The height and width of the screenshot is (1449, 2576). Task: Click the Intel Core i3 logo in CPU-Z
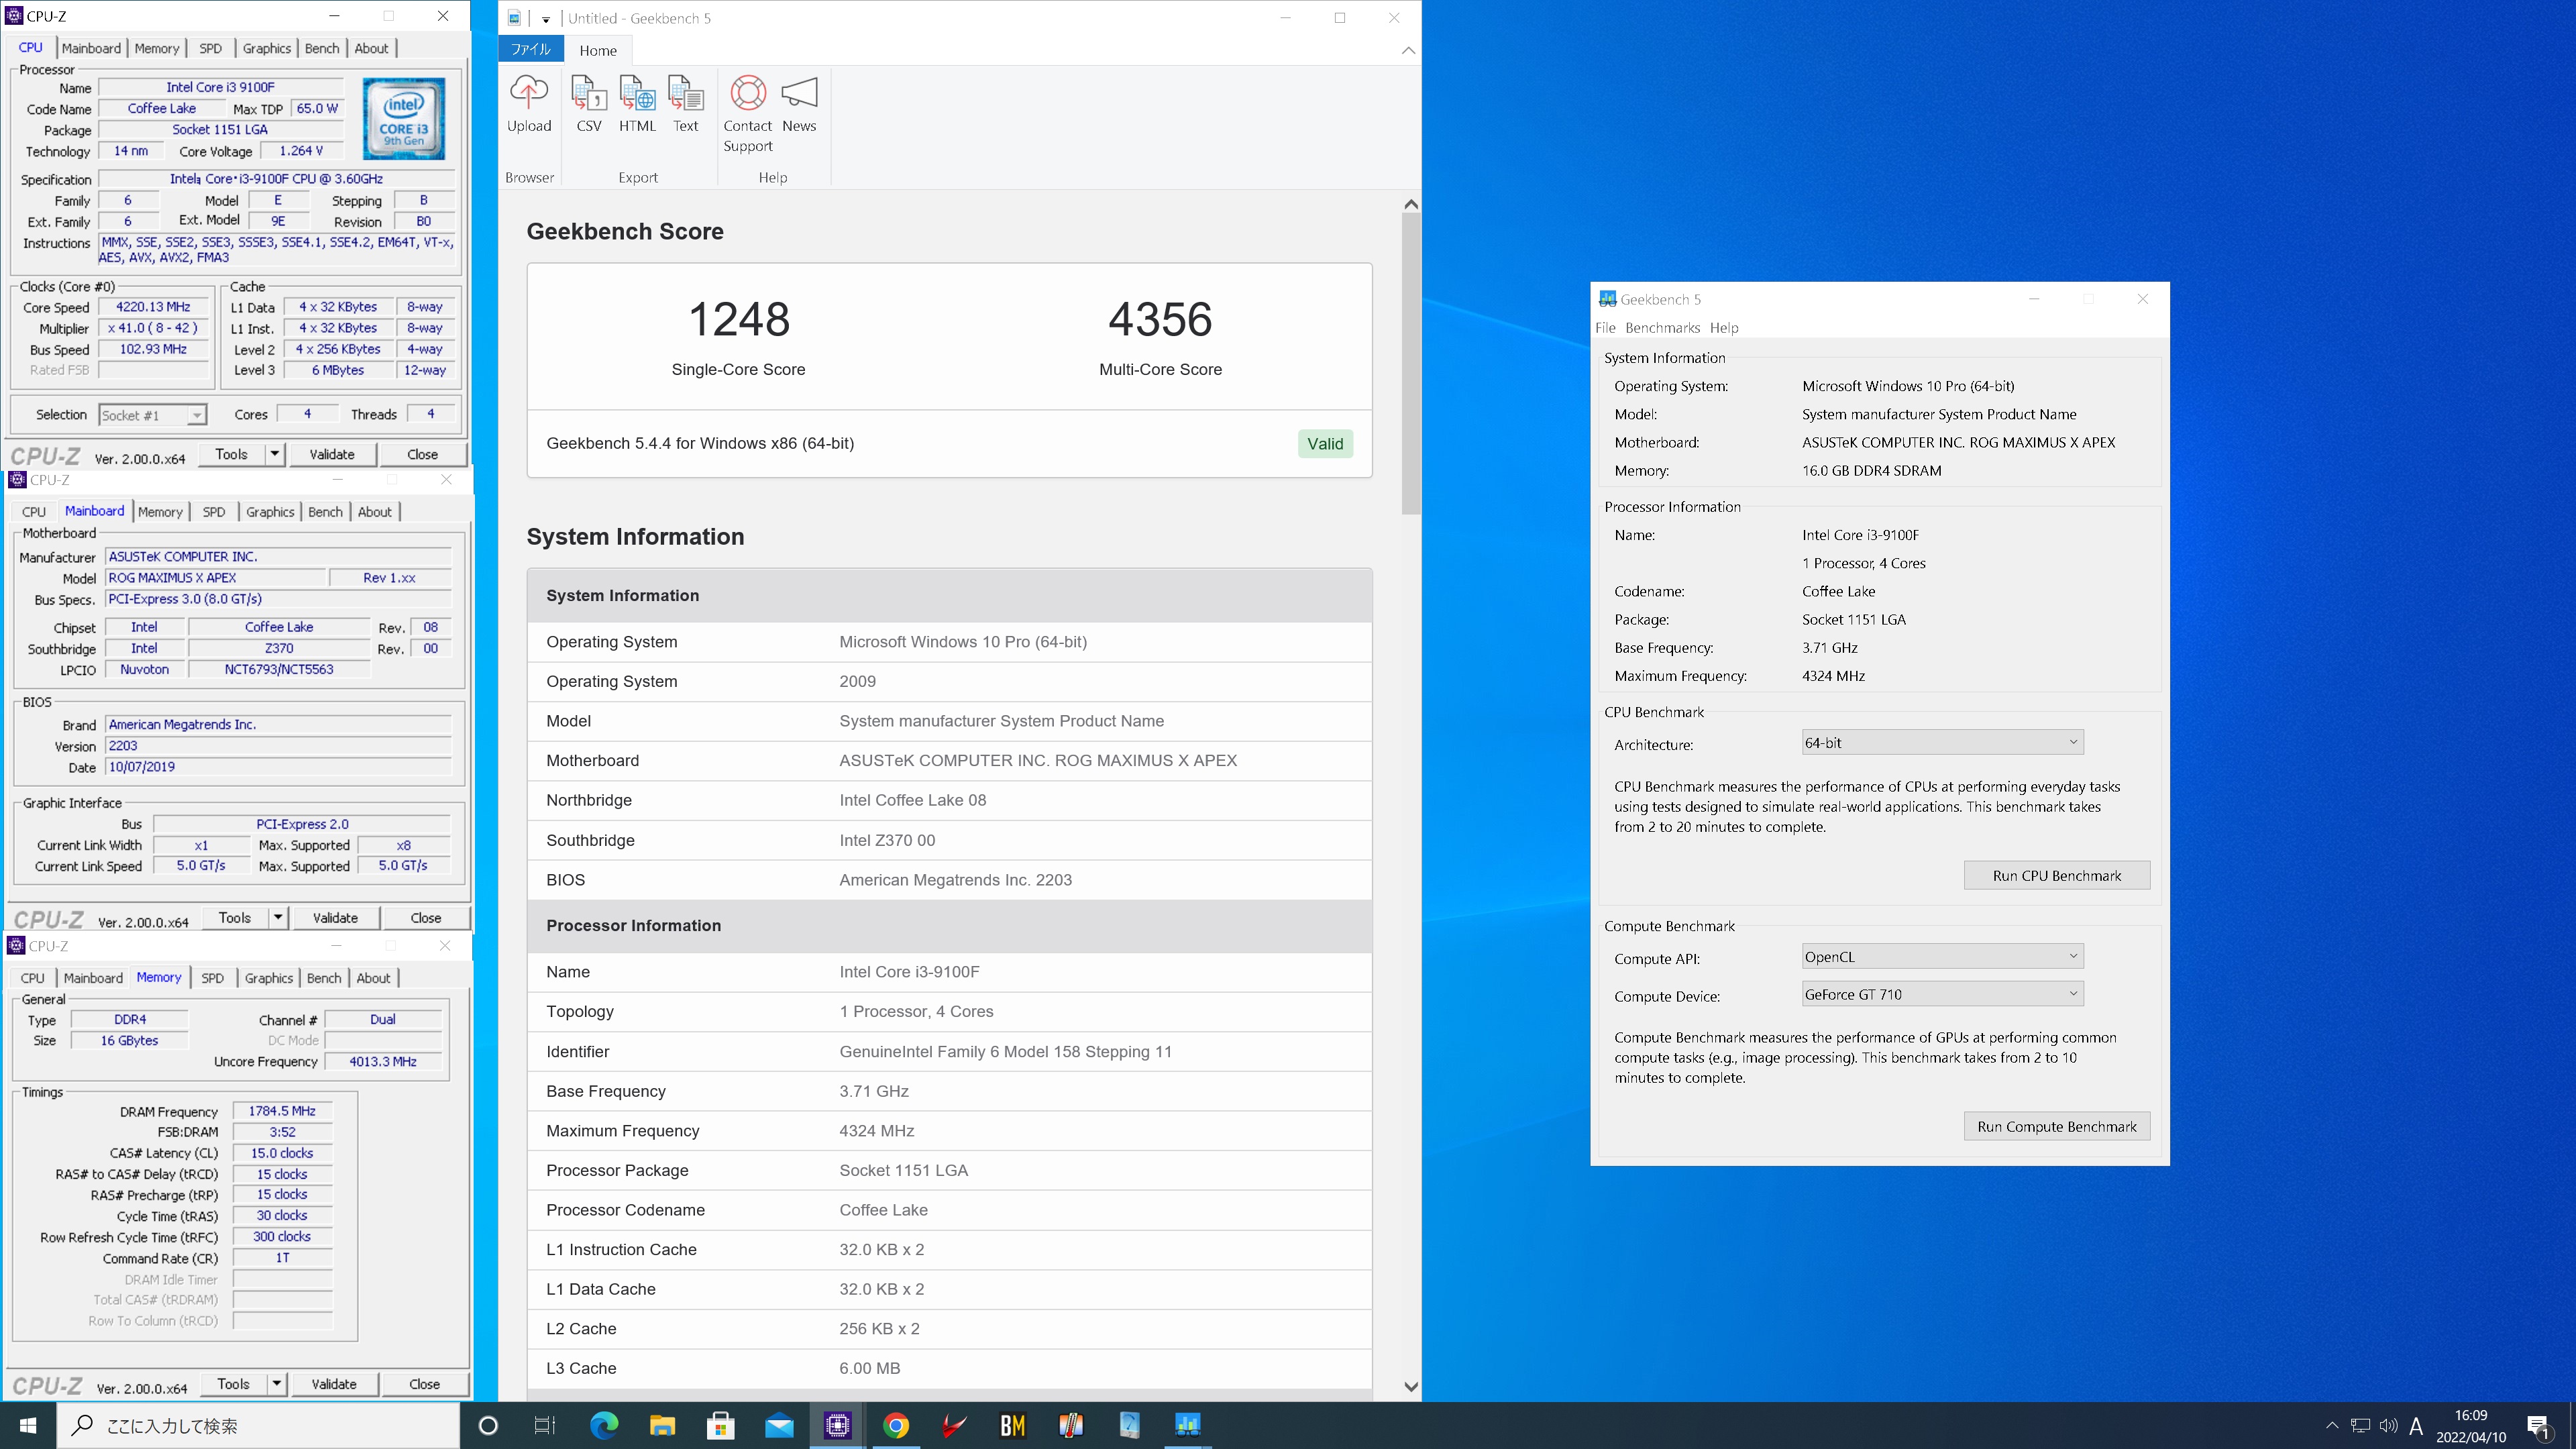pyautogui.click(x=404, y=120)
